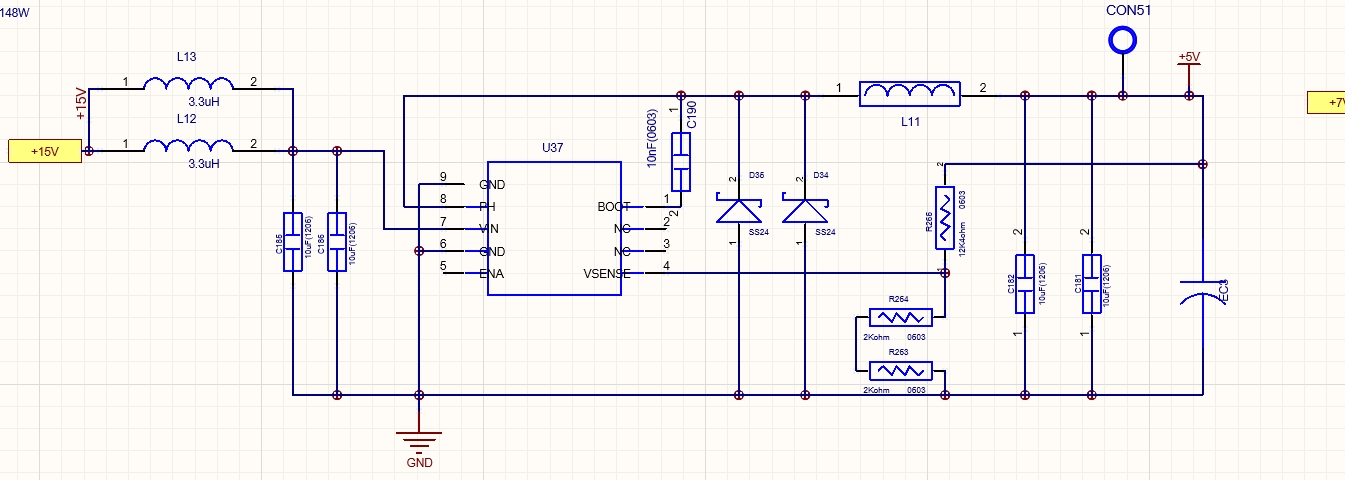Select the EC3 electrolytic capacitor symbol
Image resolution: width=1345 pixels, height=480 pixels.
1201,290
